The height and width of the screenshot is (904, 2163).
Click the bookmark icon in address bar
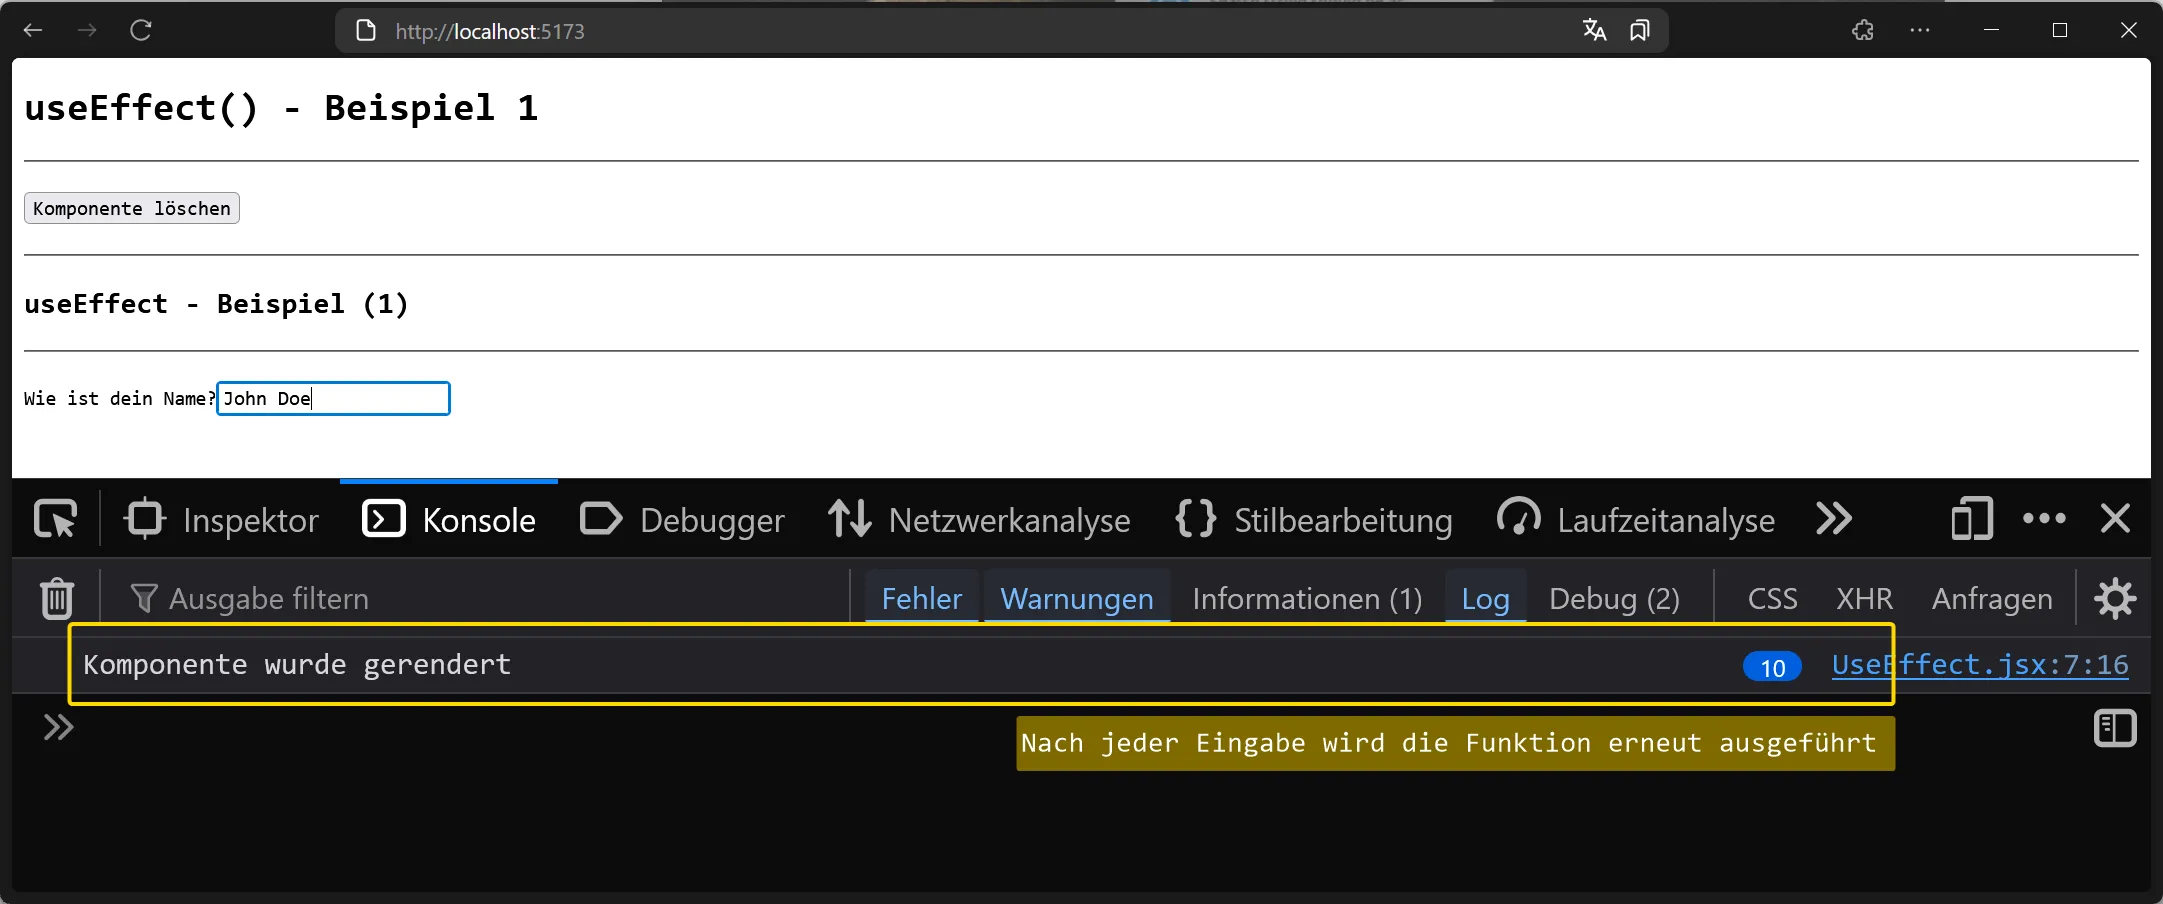pyautogui.click(x=1639, y=30)
